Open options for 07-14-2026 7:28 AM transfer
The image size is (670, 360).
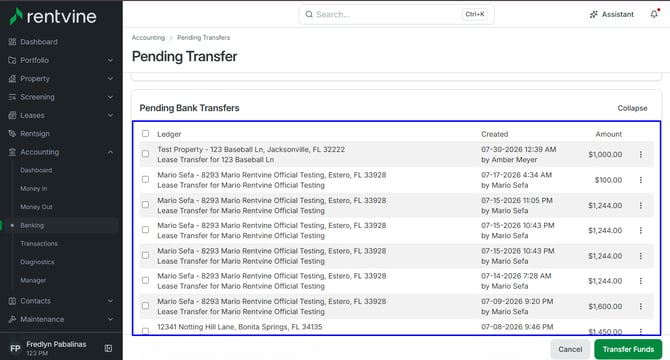pos(641,281)
